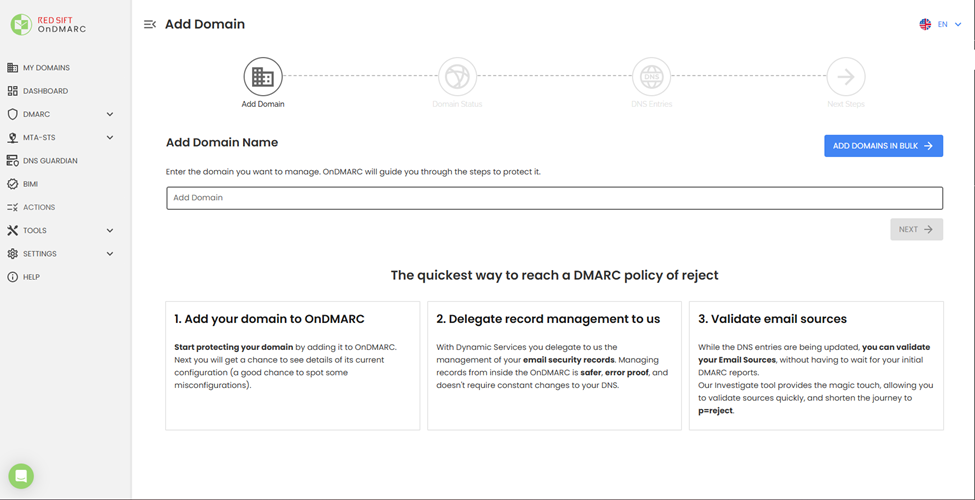Screen dimensions: 975x500
Task: Click the Tools sidebar label
Action: pos(35,231)
